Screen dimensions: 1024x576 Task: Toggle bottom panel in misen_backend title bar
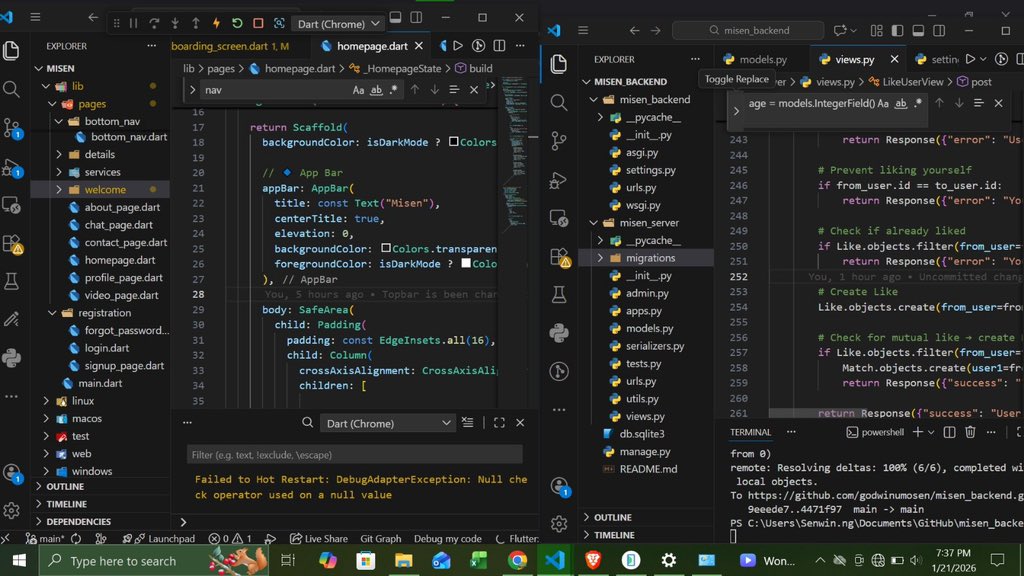(918, 30)
